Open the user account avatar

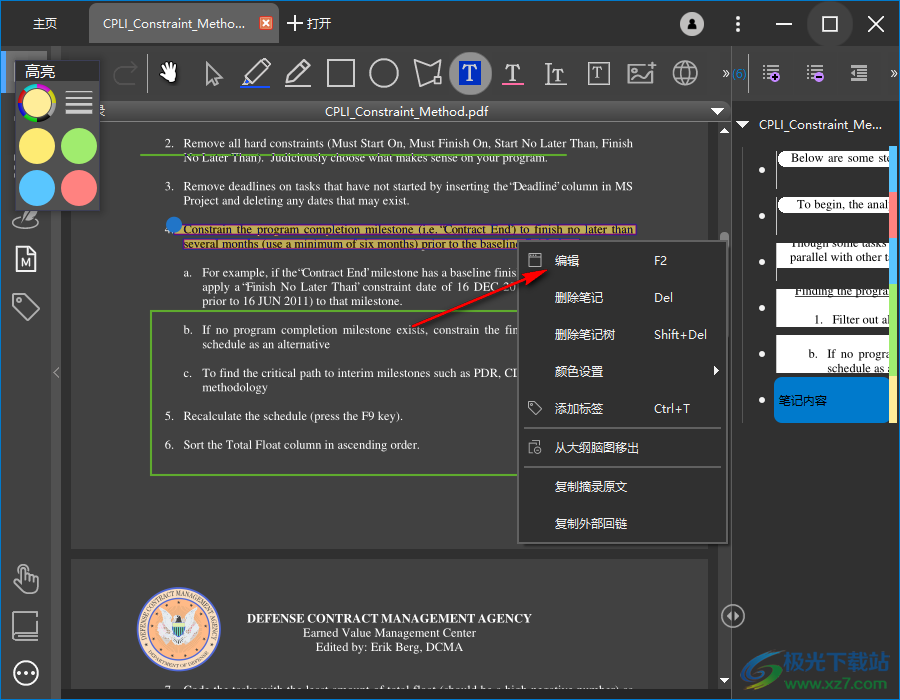692,24
